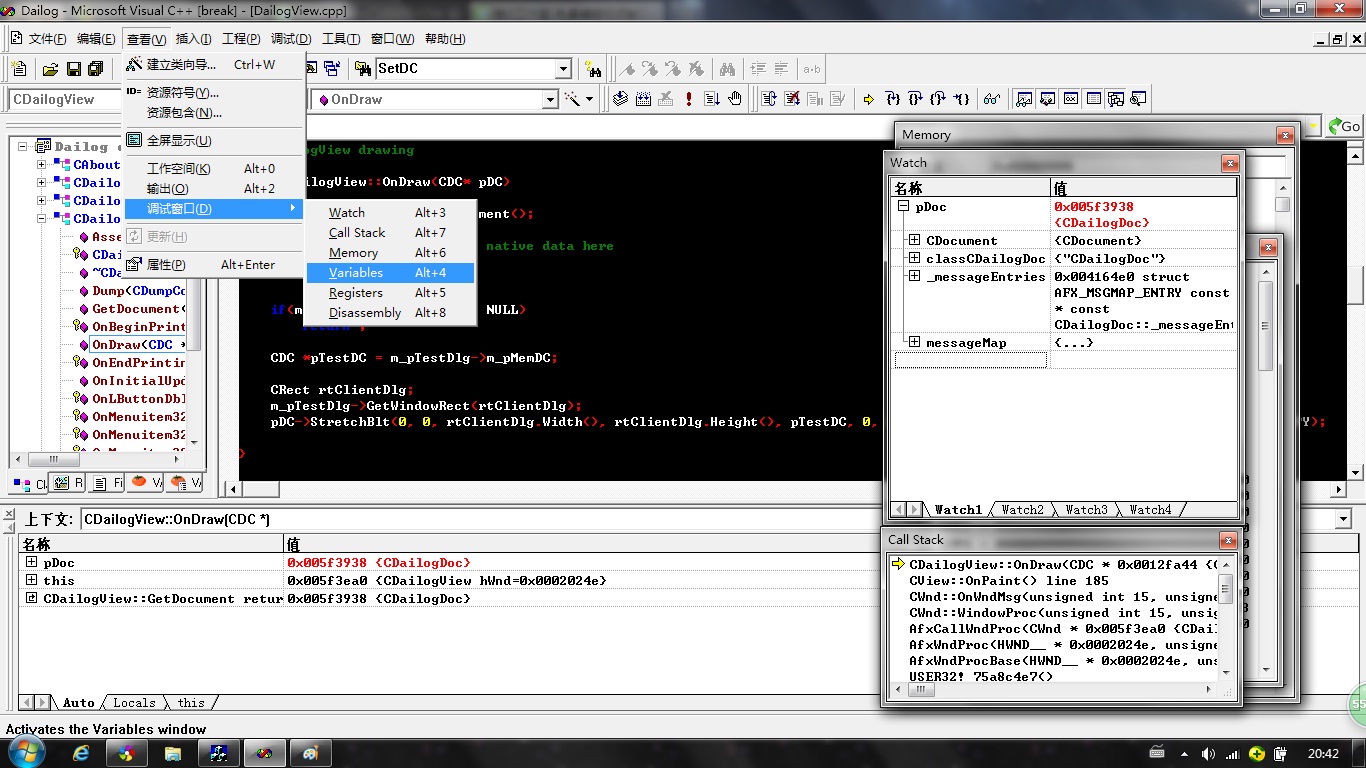The height and width of the screenshot is (768, 1366).
Task: Click the Save toolbar icon
Action: click(x=73, y=69)
